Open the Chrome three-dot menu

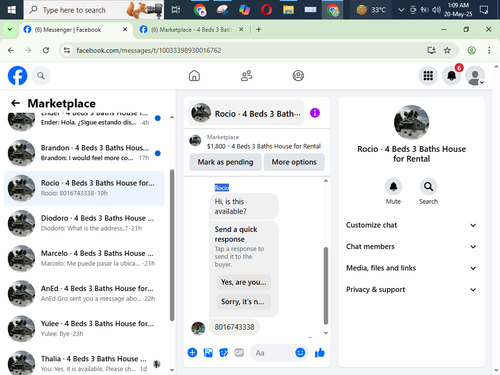[x=489, y=50]
